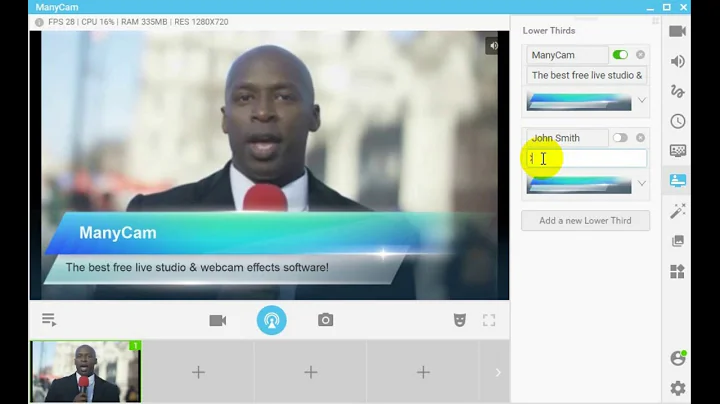This screenshot has width=720, height=404.
Task: Start video recording with camera icon
Action: (218, 320)
